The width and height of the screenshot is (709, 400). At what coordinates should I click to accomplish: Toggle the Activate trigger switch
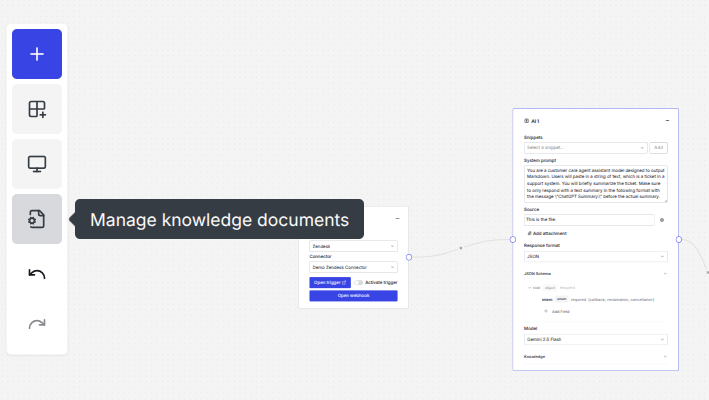[x=359, y=282]
